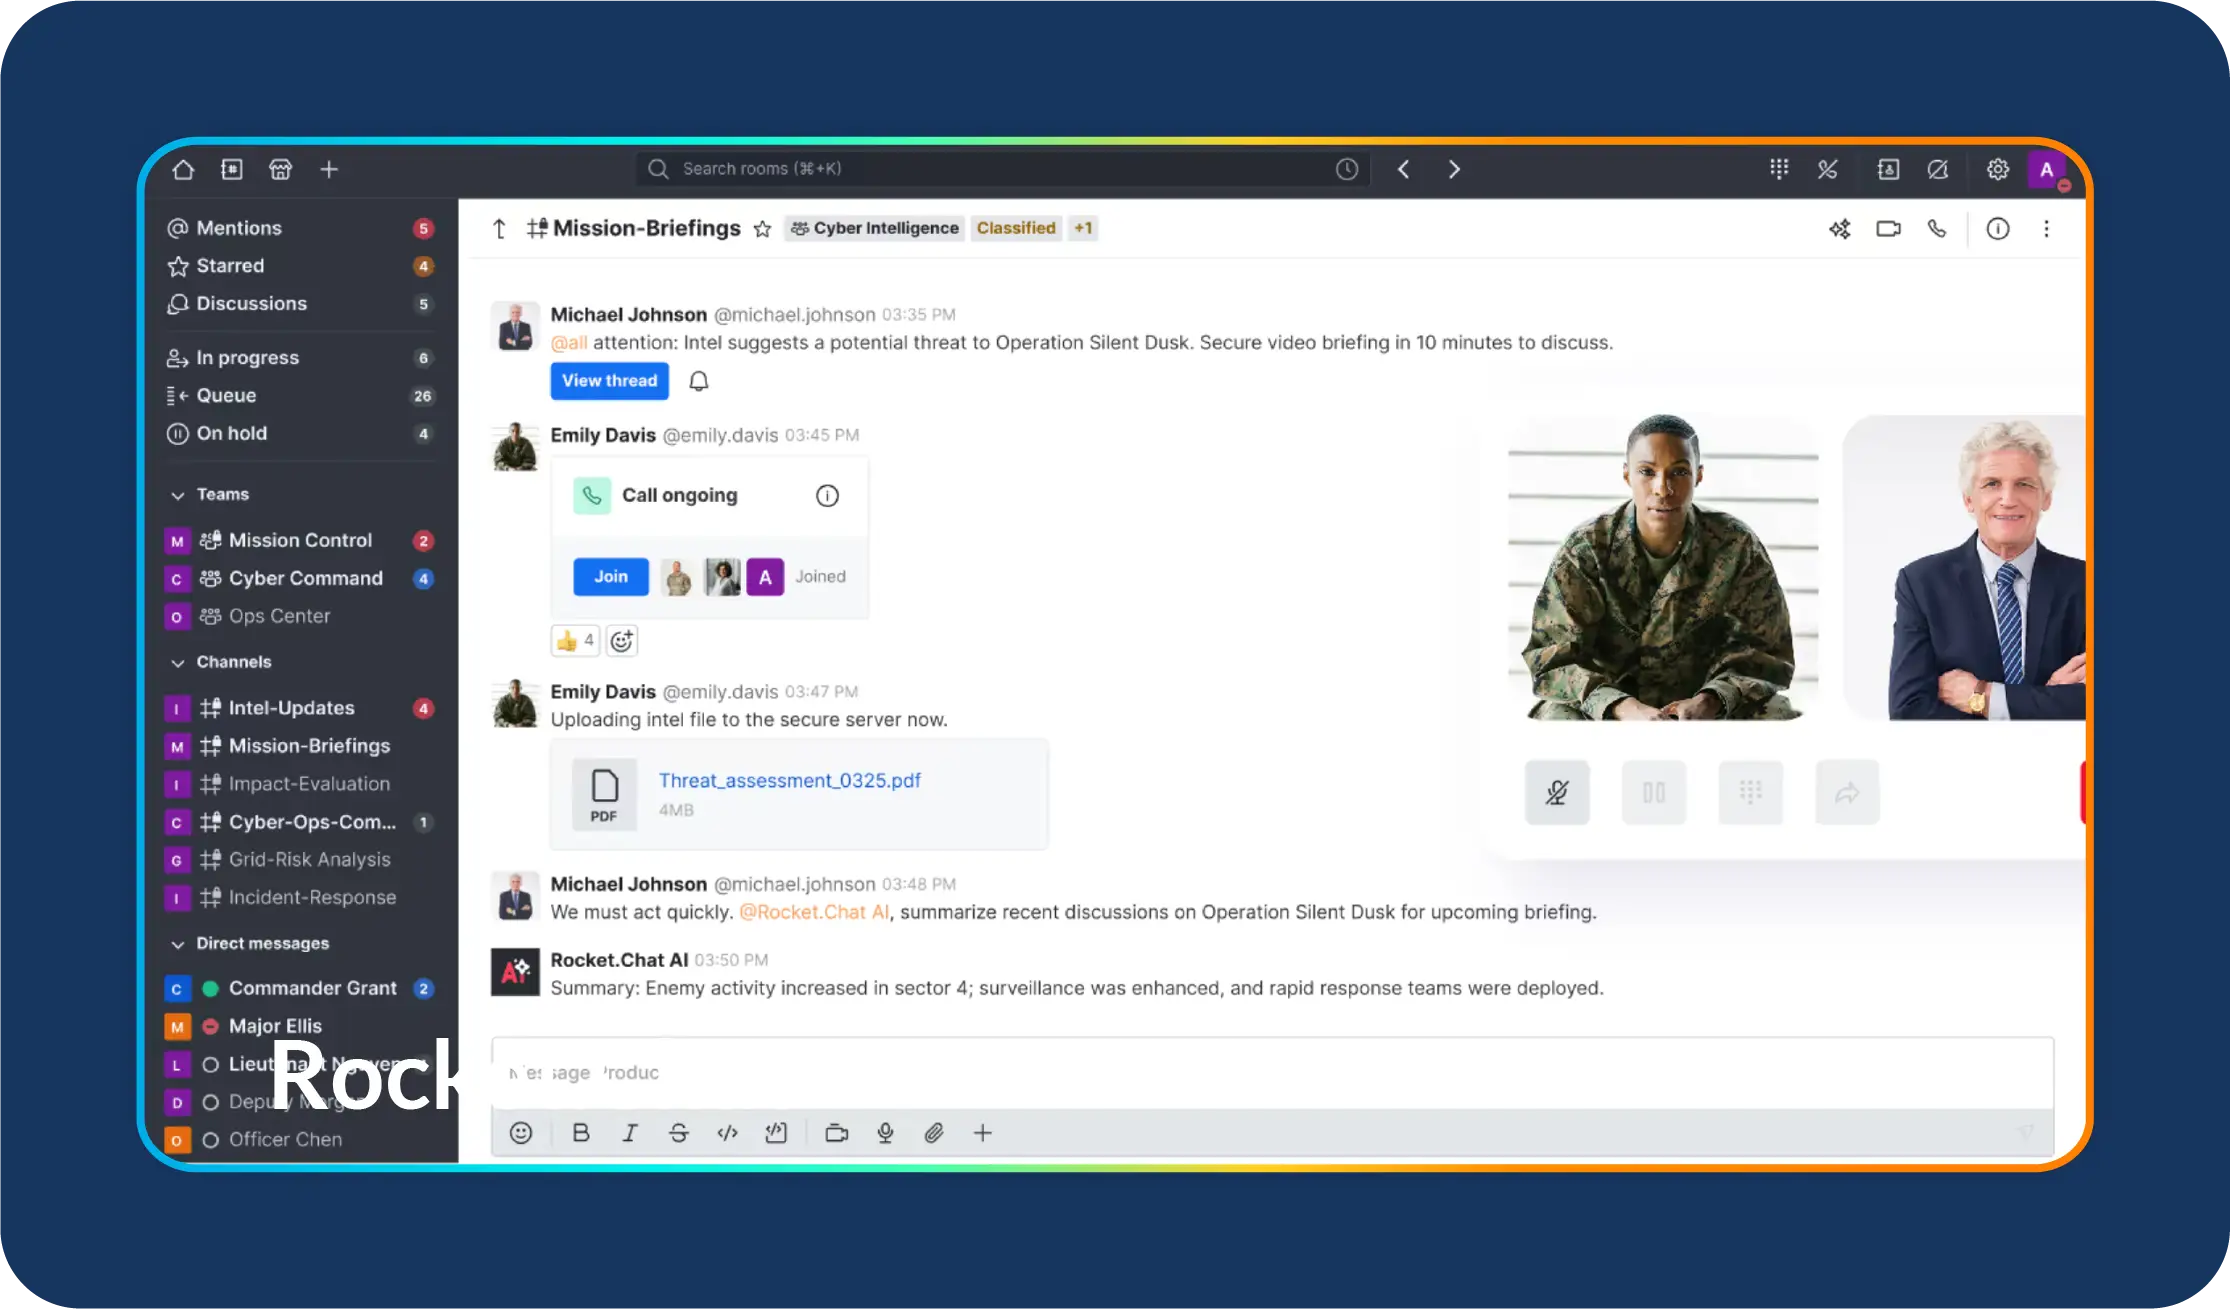The image size is (2230, 1309).
Task: Toggle favorite star for Mission-Briefings
Action: (762, 229)
